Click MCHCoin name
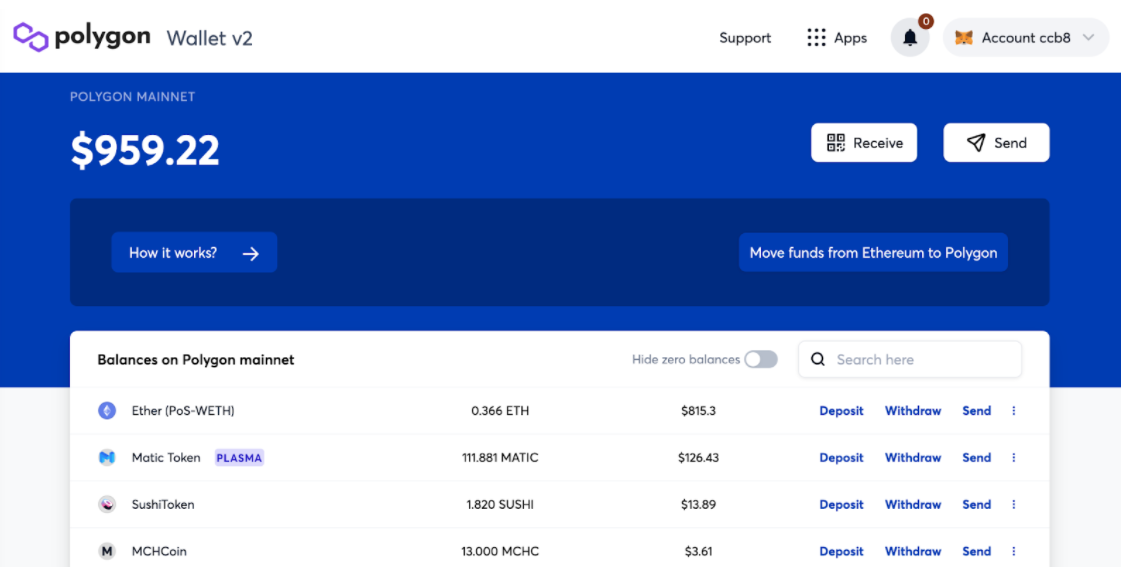This screenshot has height=567, width=1121. 159,551
